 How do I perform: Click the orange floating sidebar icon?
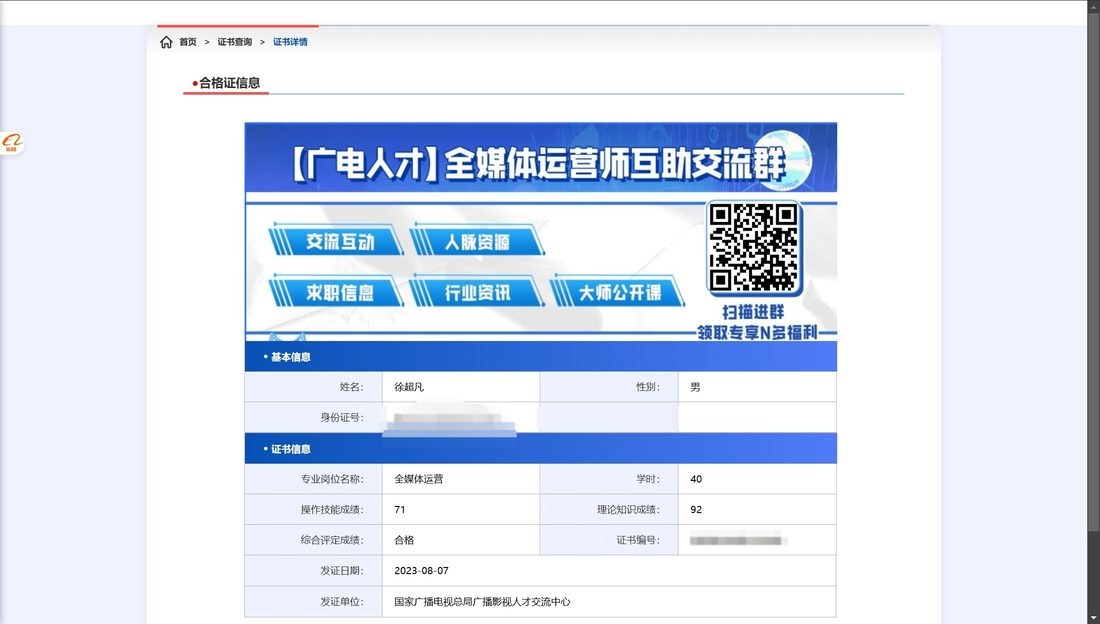tap(12, 142)
